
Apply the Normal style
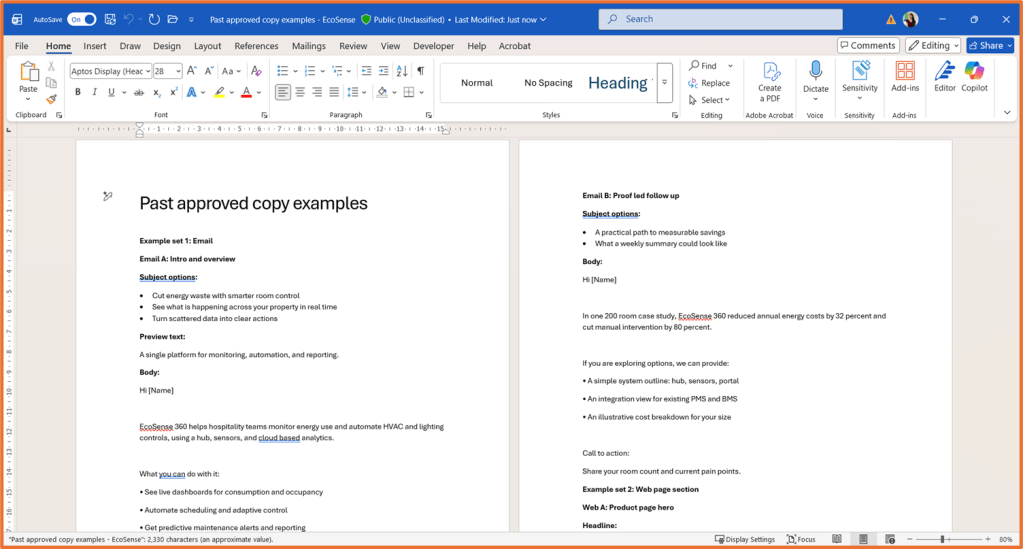[477, 83]
